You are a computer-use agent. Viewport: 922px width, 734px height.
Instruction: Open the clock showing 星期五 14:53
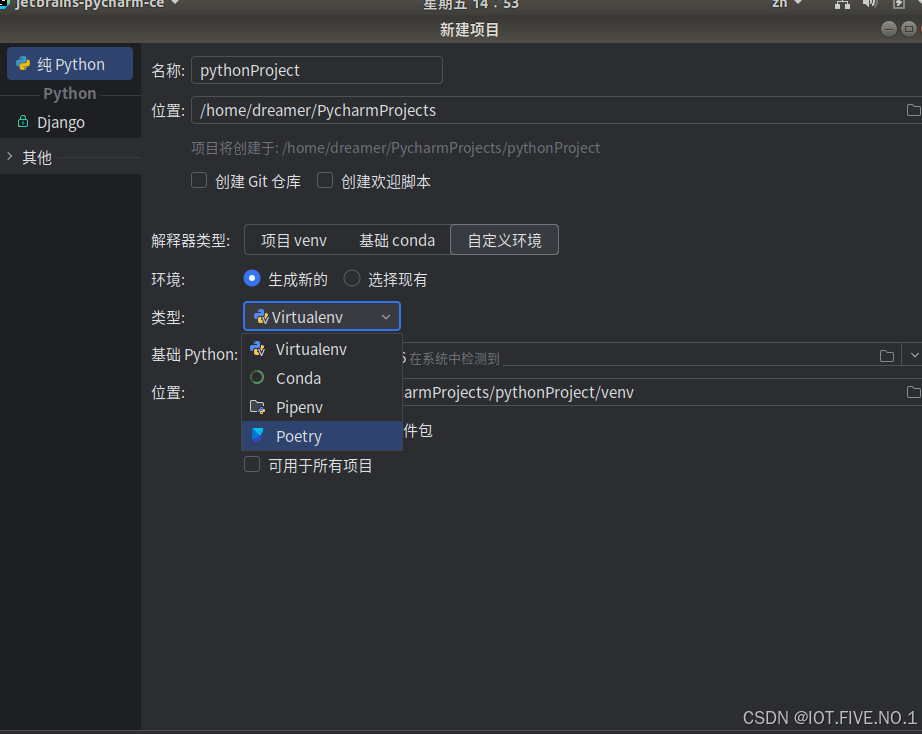[x=470, y=5]
